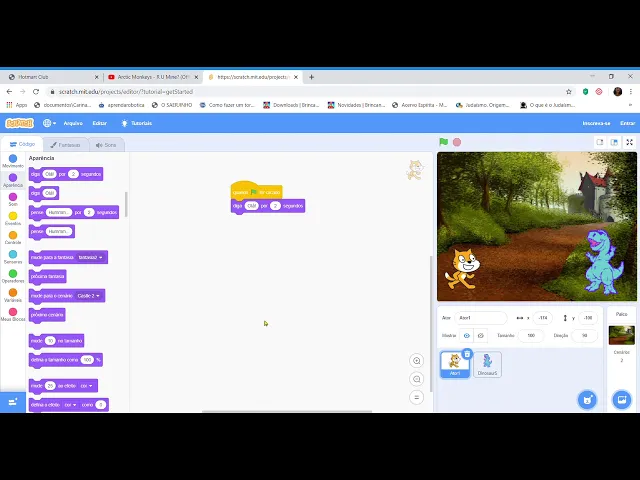Select the Aparência block category
The image size is (640, 480).
point(13,180)
